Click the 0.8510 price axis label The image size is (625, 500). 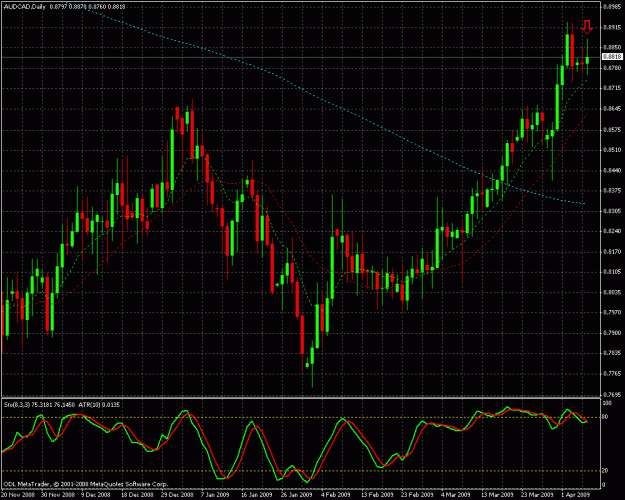tap(613, 150)
